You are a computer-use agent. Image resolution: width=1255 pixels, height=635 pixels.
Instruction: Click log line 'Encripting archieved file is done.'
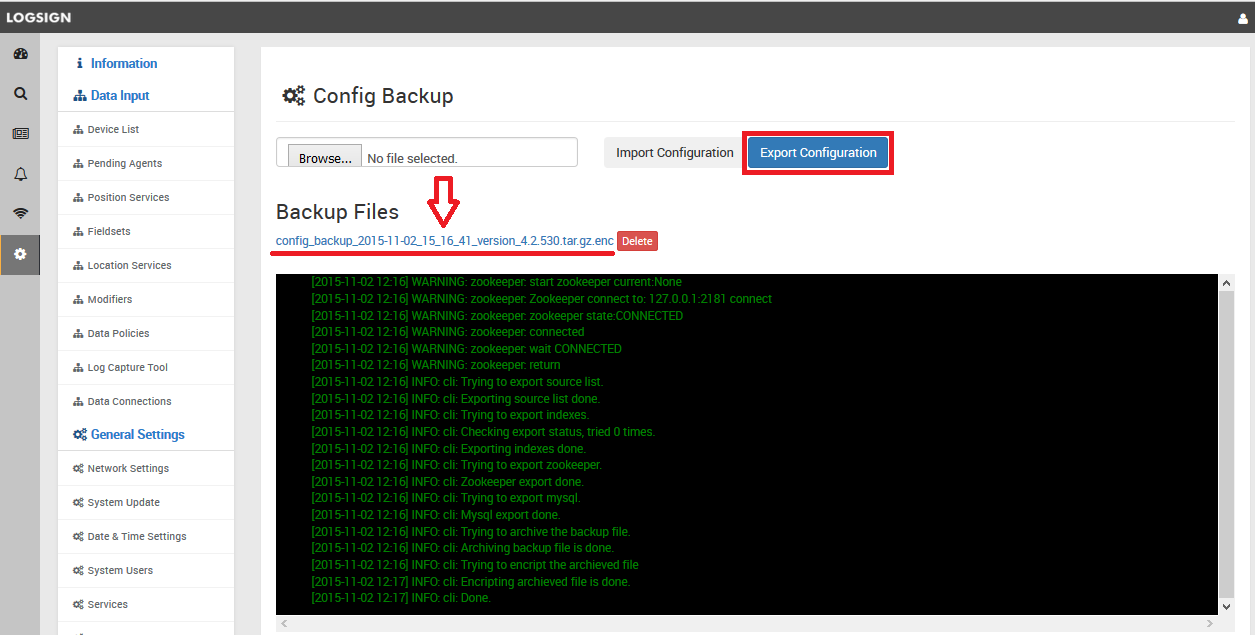(471, 582)
